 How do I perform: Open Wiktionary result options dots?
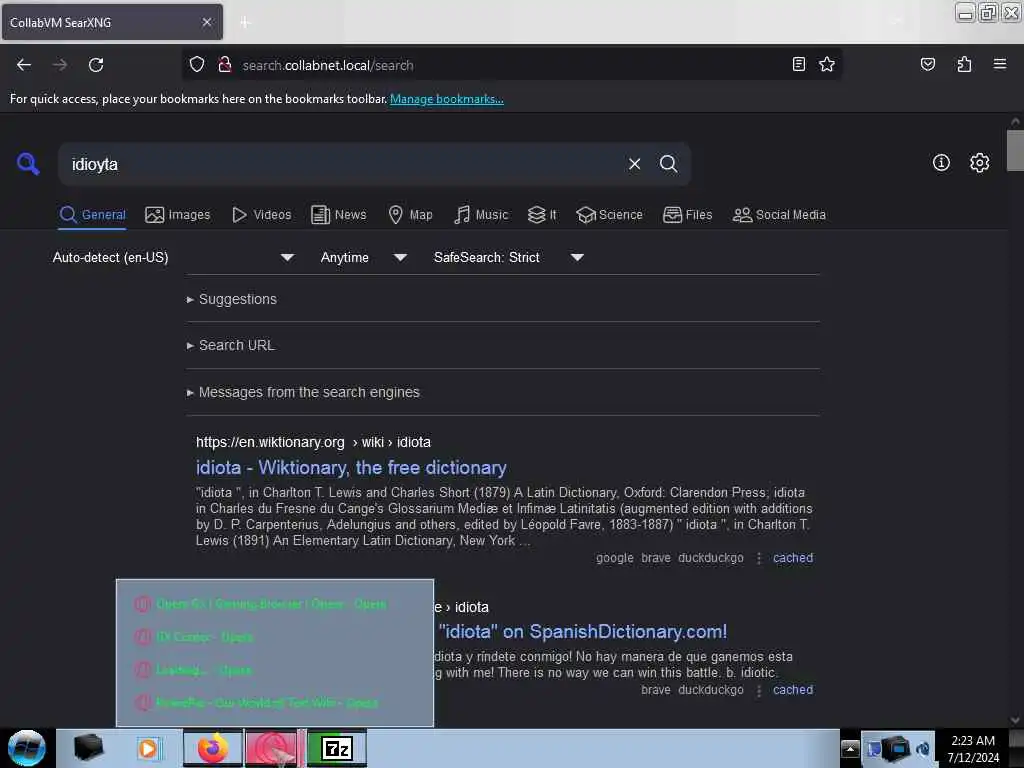coord(758,558)
